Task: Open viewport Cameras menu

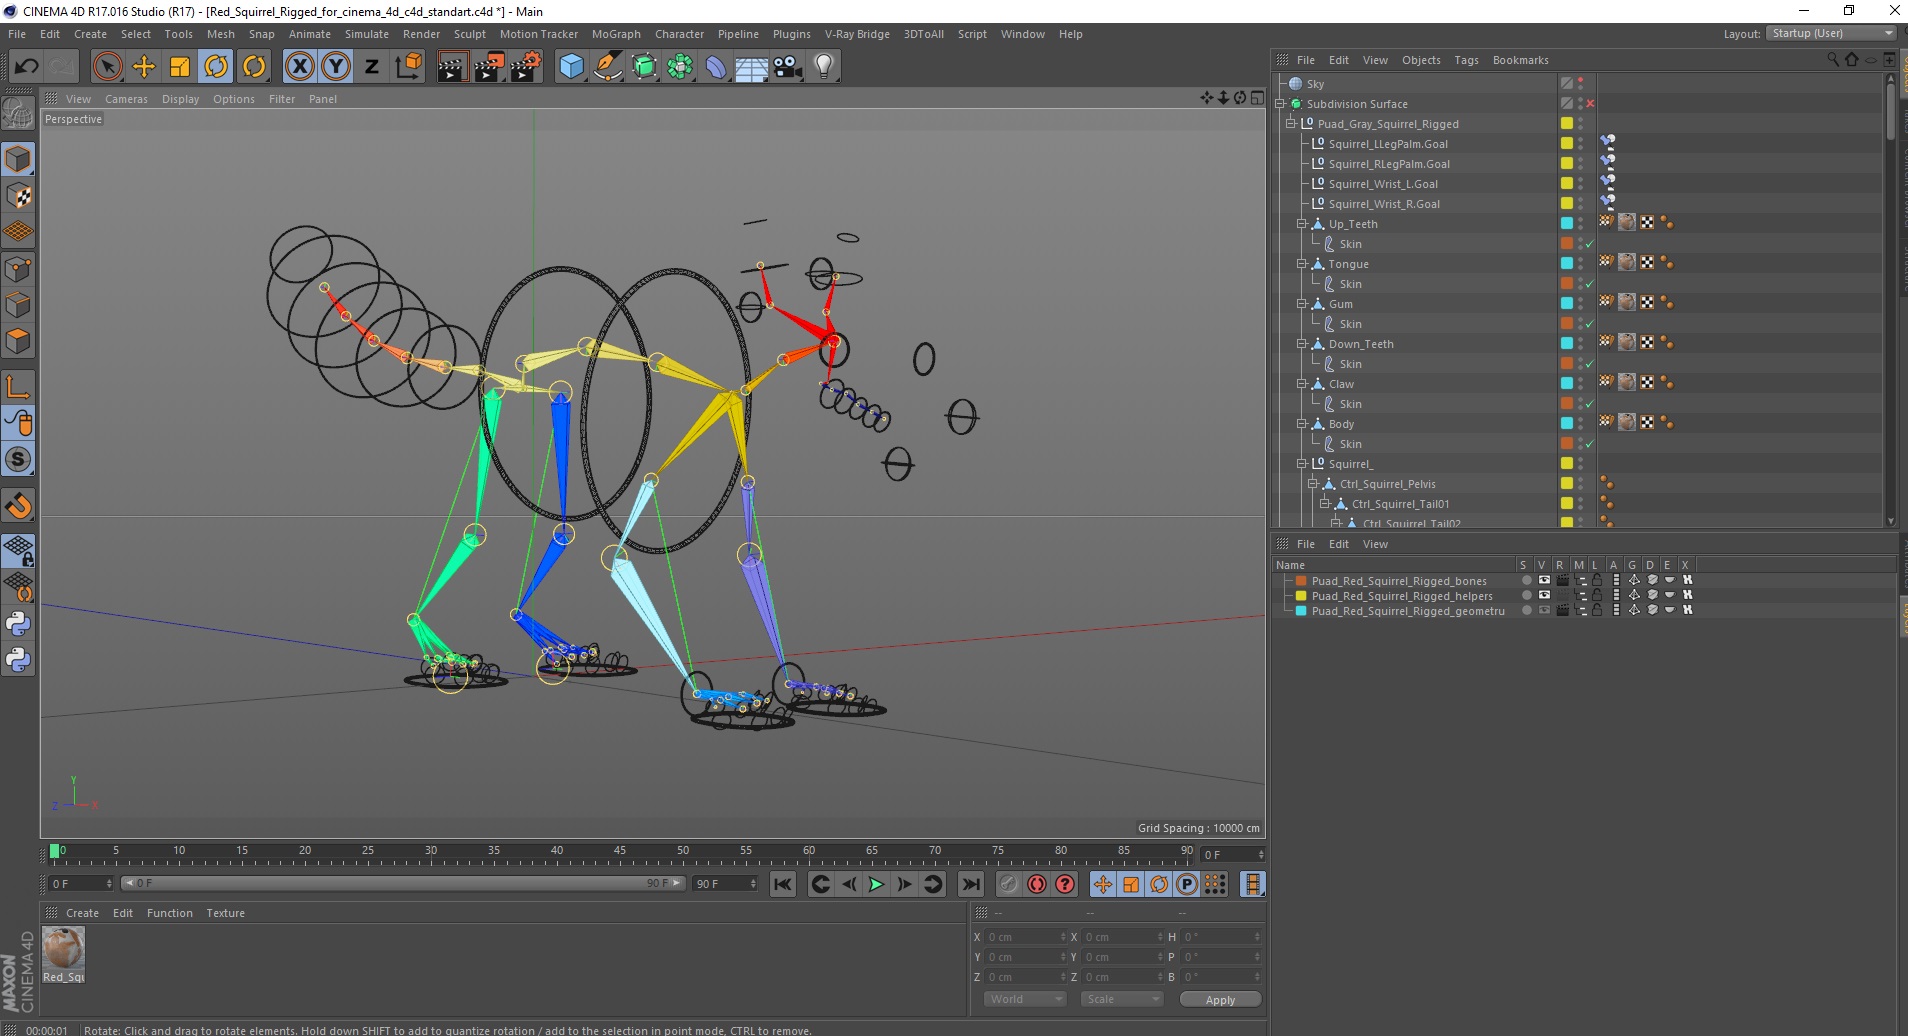Action: coord(126,99)
